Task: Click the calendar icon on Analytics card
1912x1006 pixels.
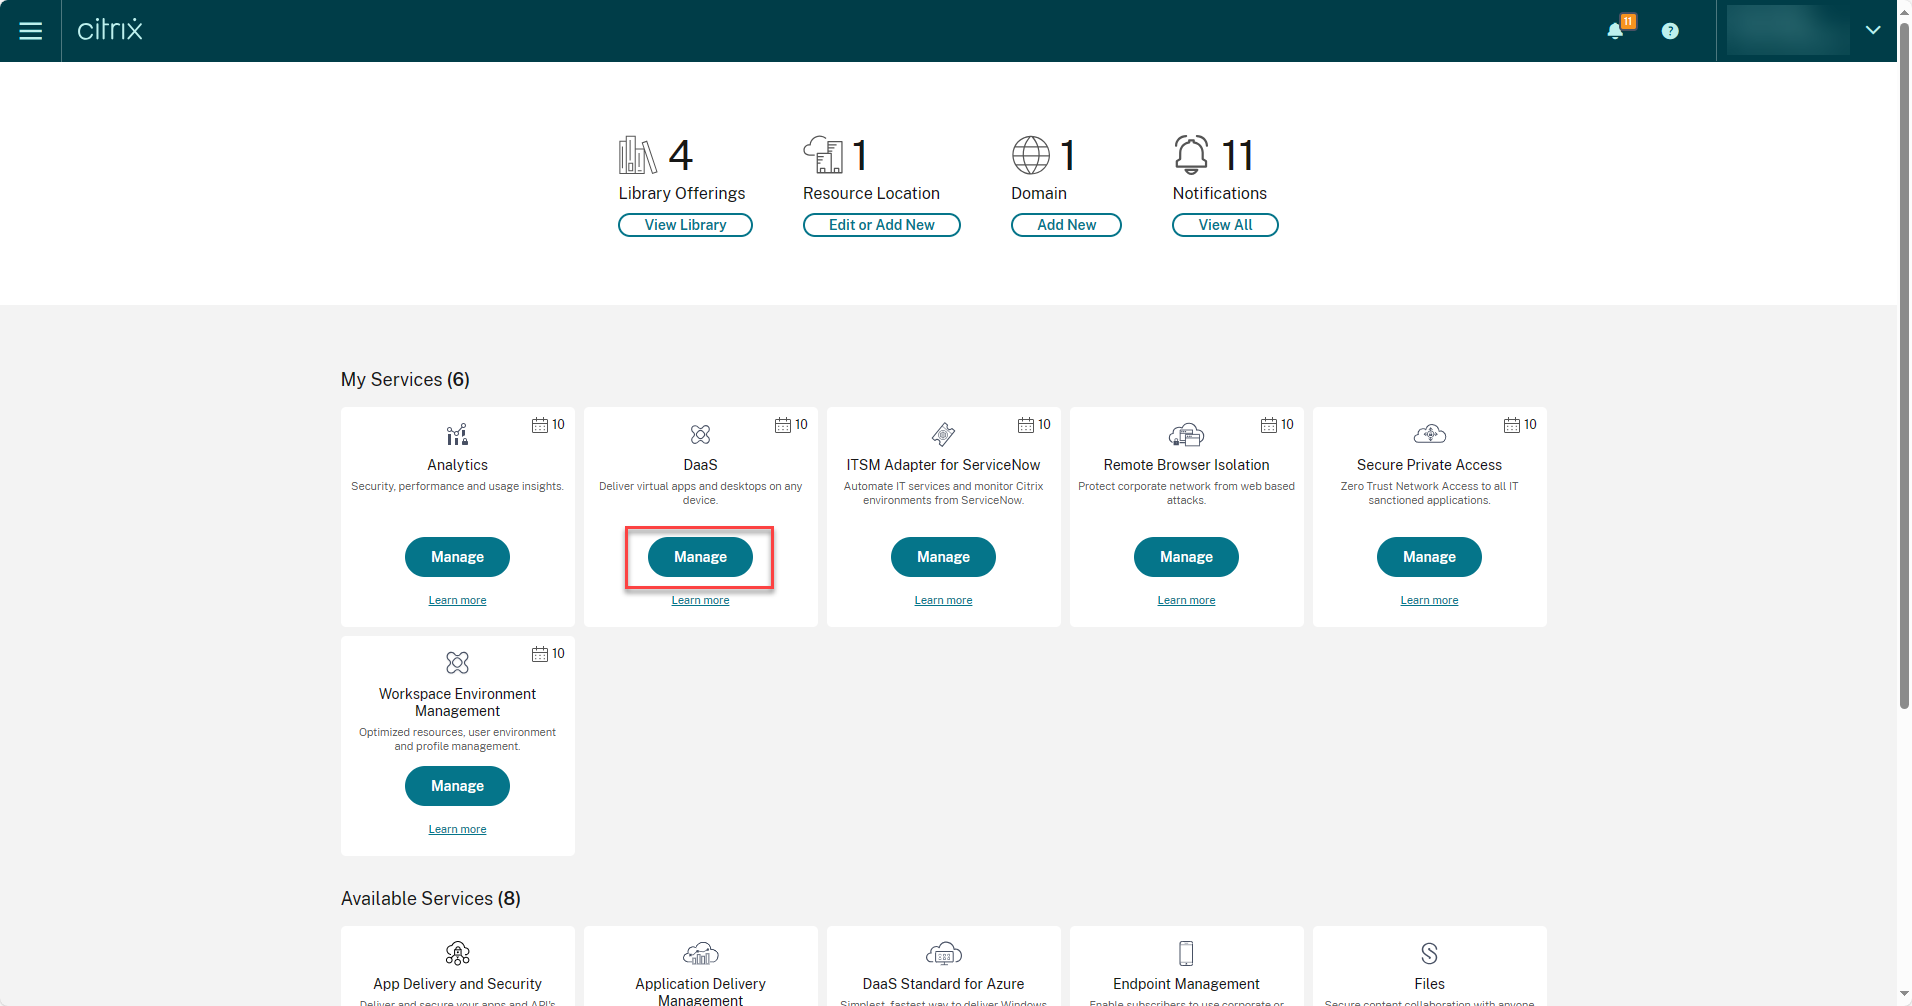Action: pyautogui.click(x=540, y=425)
